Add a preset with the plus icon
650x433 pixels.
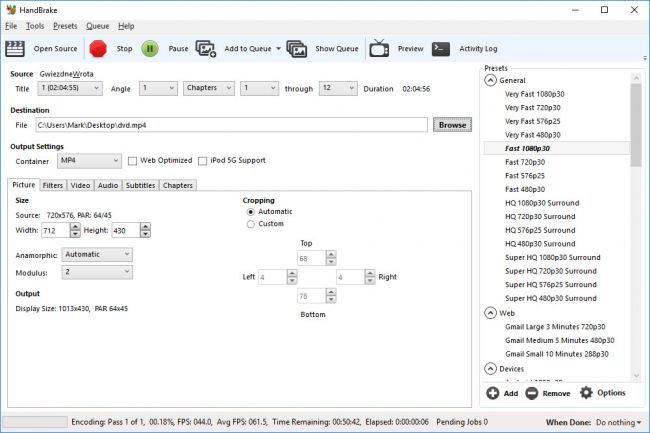pyautogui.click(x=492, y=393)
